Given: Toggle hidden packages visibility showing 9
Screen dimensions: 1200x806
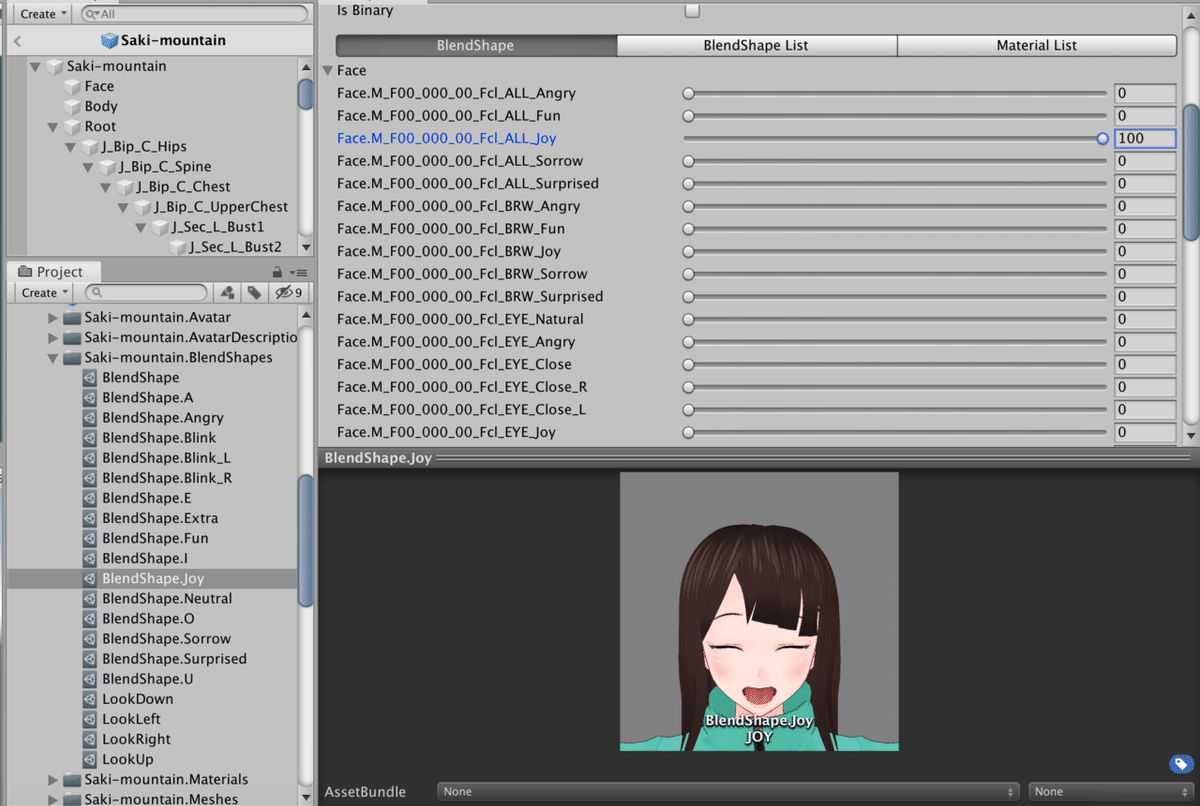Looking at the screenshot, I should [x=288, y=293].
